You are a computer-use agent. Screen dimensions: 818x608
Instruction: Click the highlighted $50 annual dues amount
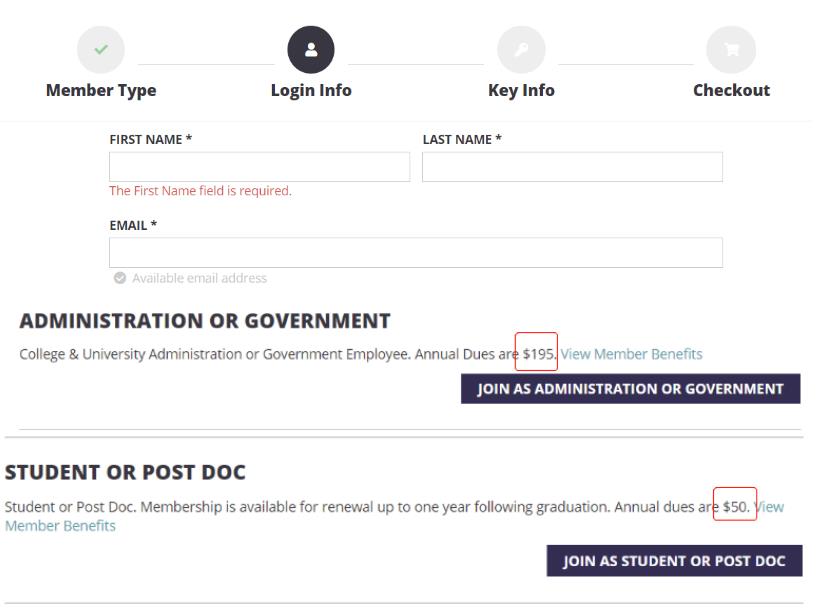click(735, 507)
